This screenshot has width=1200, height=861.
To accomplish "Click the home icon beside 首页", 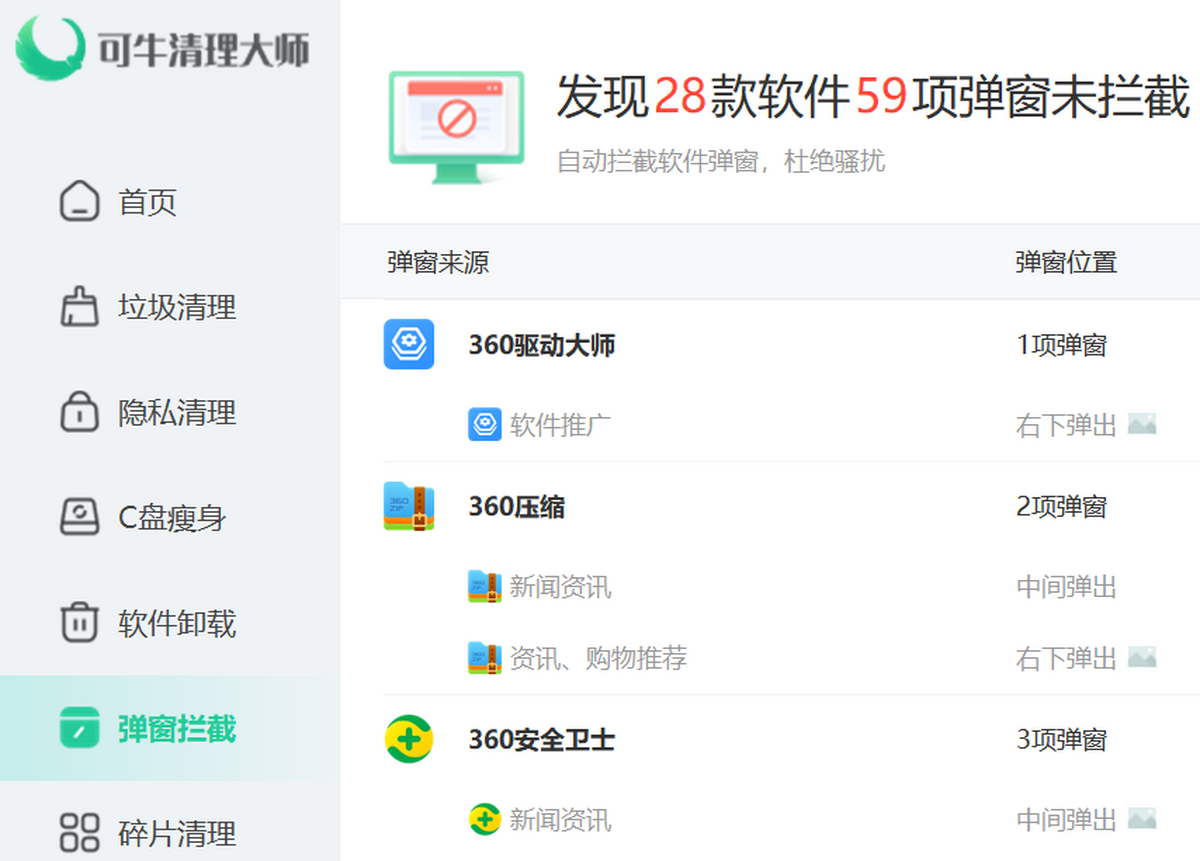I will [80, 202].
